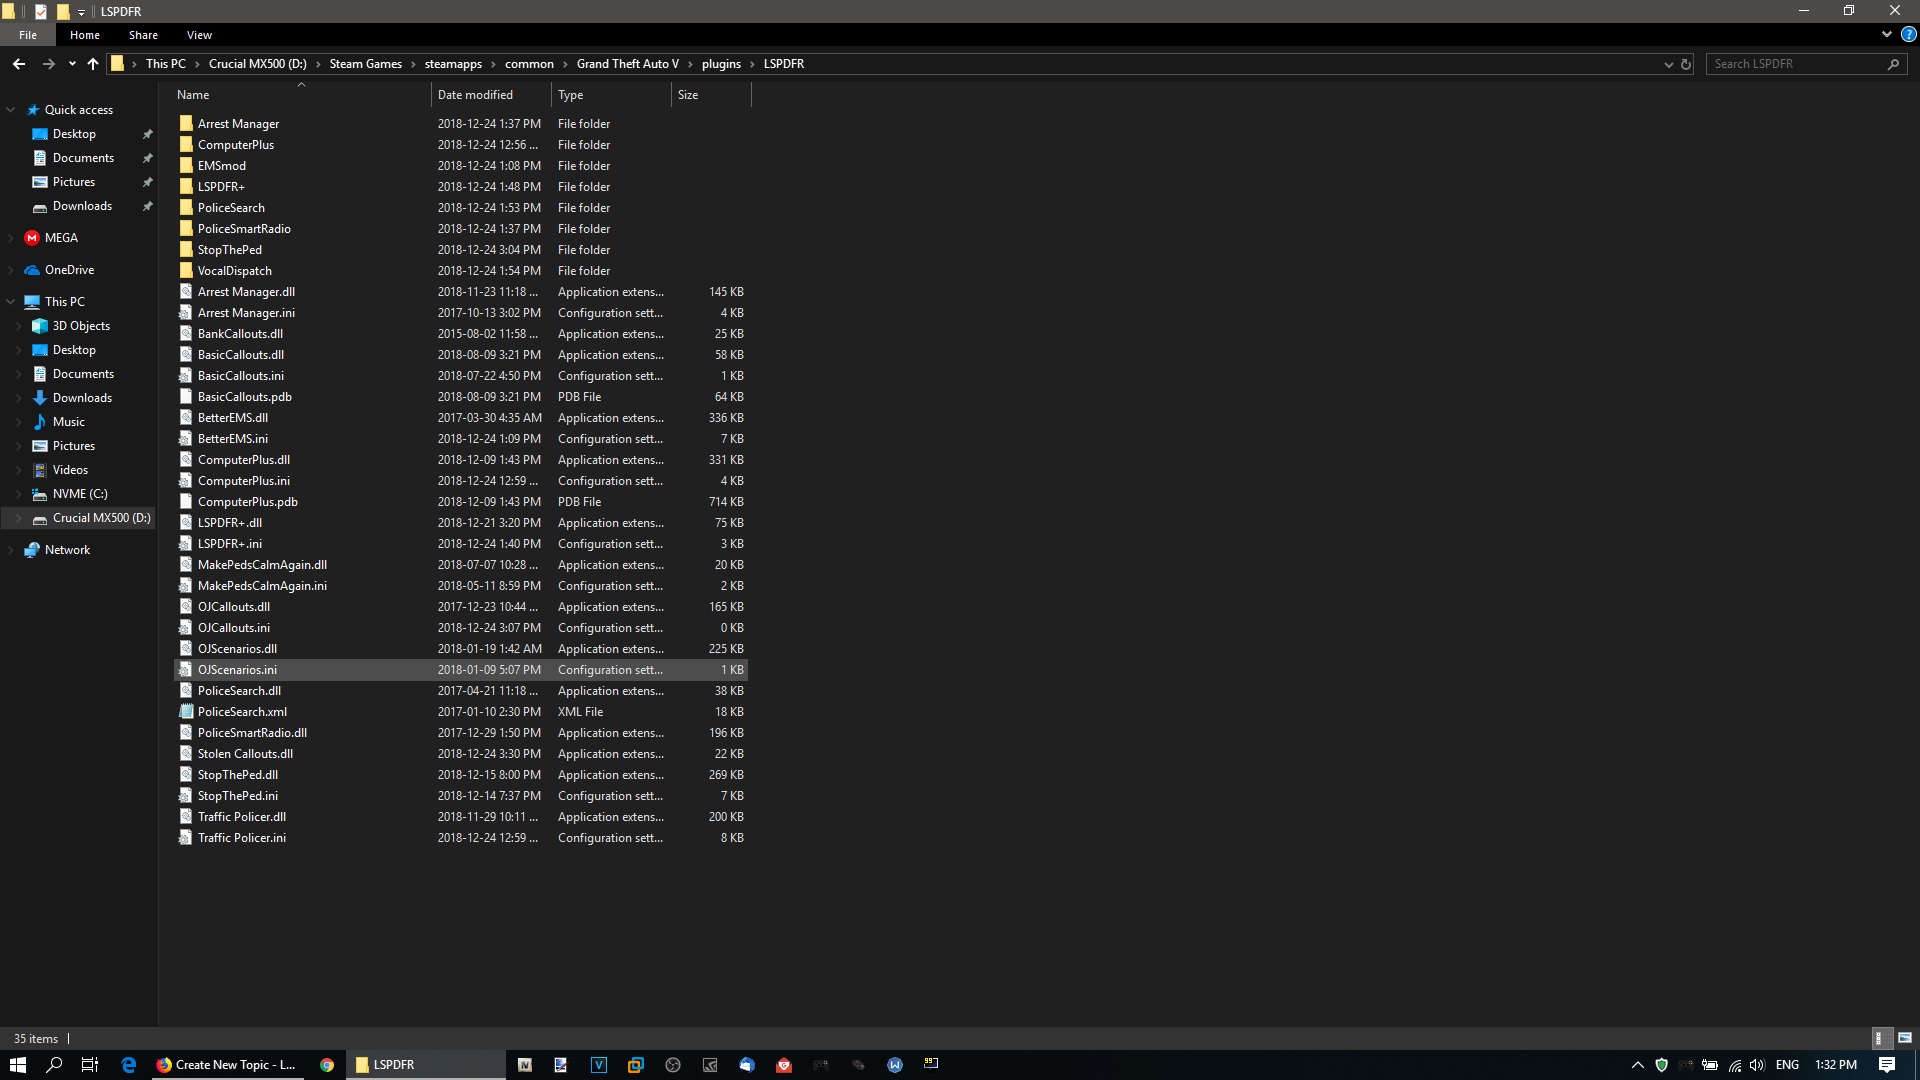Open the Action Center notification icon
This screenshot has height=1080, width=1920.
(x=1886, y=1065)
